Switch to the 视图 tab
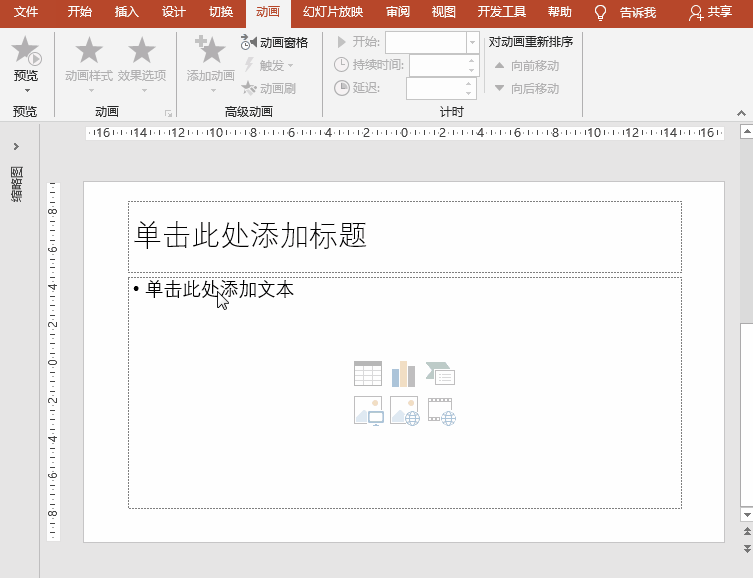 [x=443, y=12]
